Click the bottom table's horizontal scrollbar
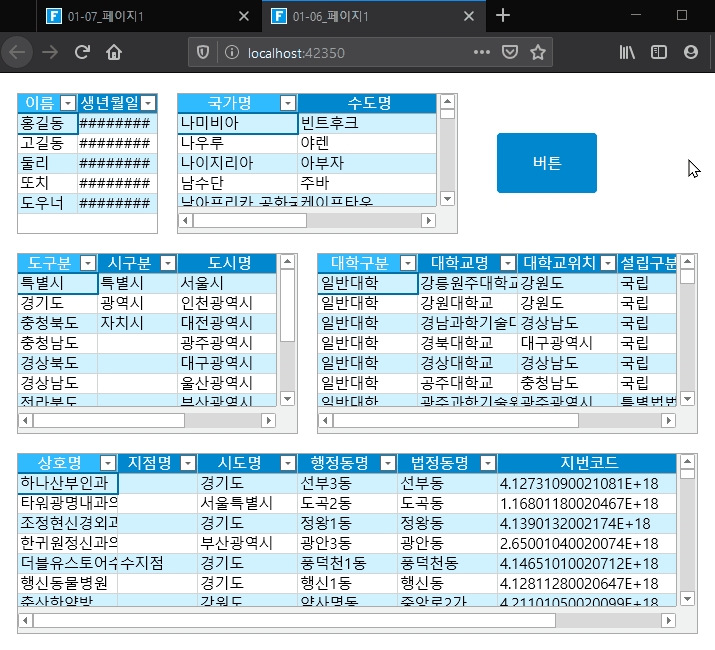 coord(300,621)
